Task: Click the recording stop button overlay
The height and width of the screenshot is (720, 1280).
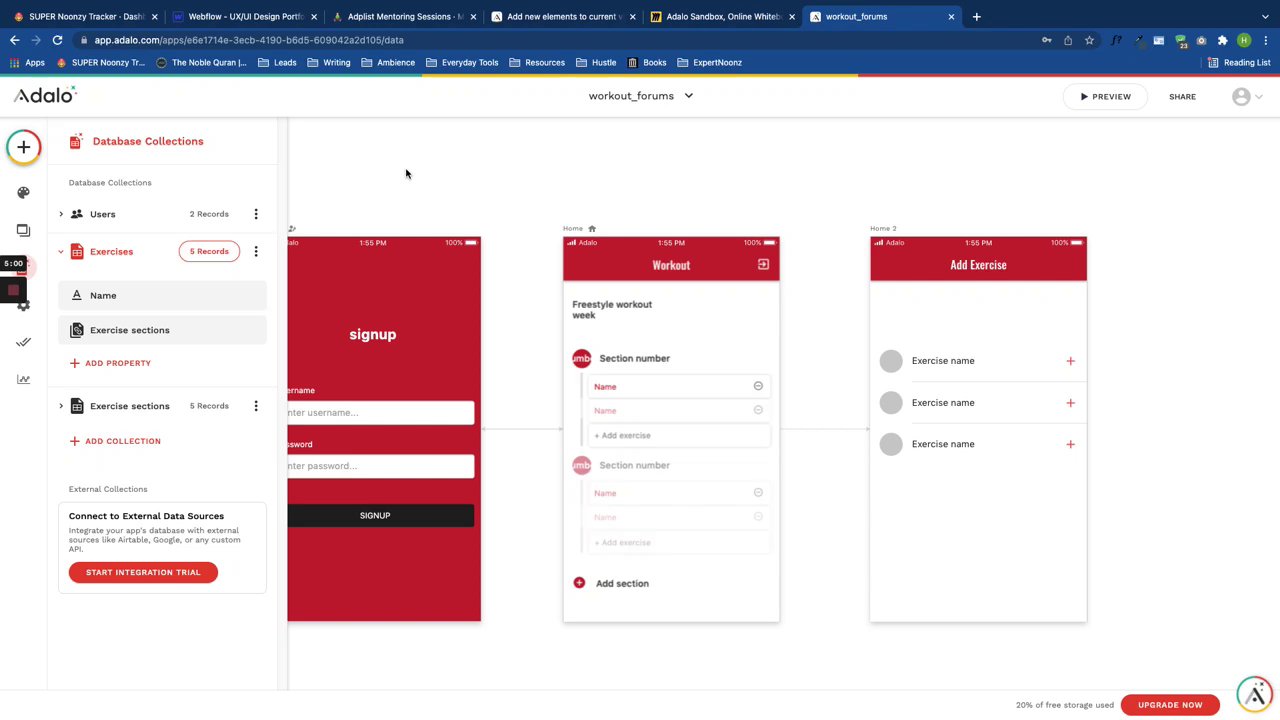Action: click(x=13, y=291)
